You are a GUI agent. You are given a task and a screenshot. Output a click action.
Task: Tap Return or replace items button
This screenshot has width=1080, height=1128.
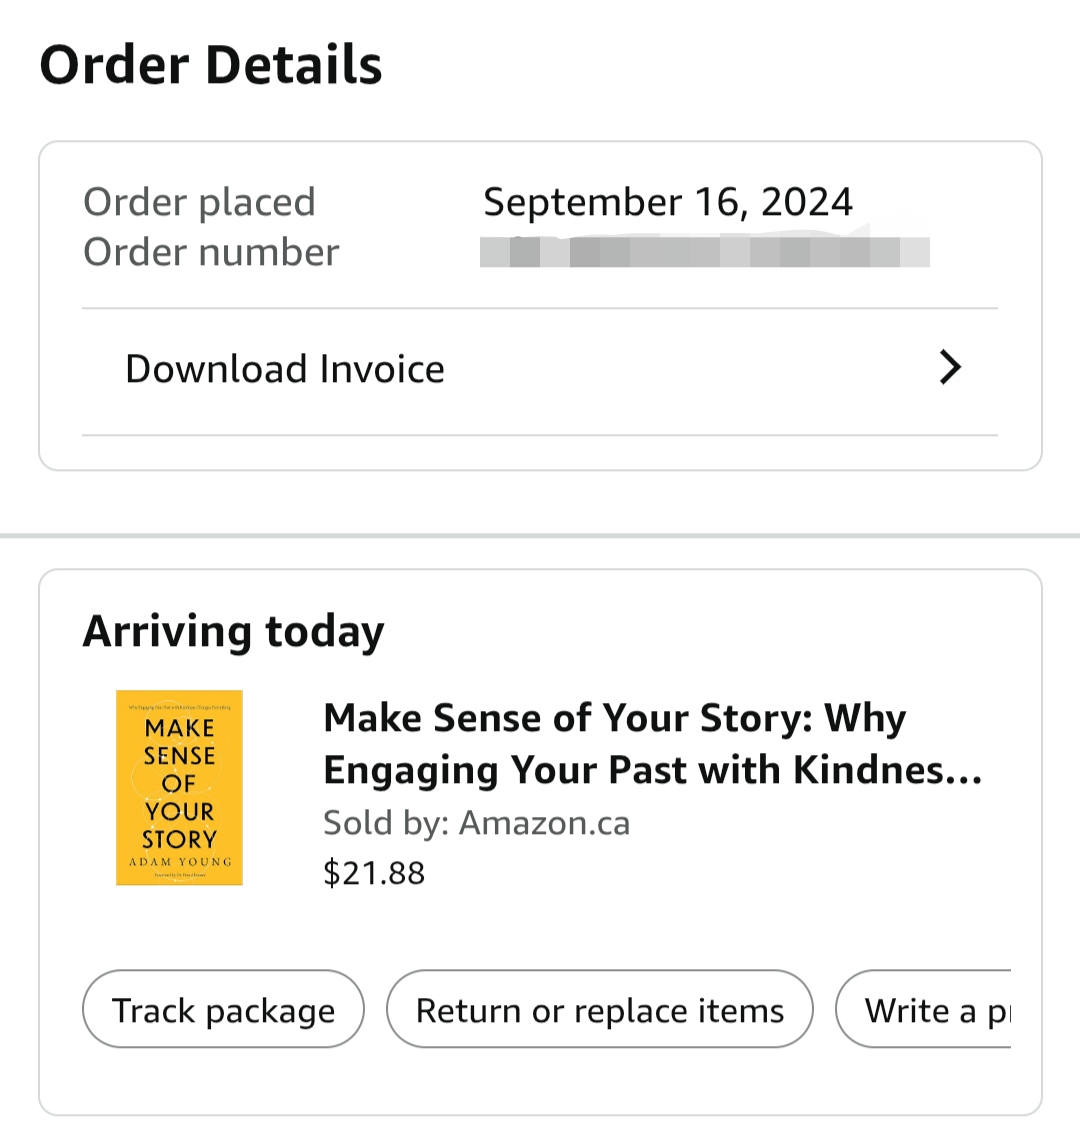599,1010
